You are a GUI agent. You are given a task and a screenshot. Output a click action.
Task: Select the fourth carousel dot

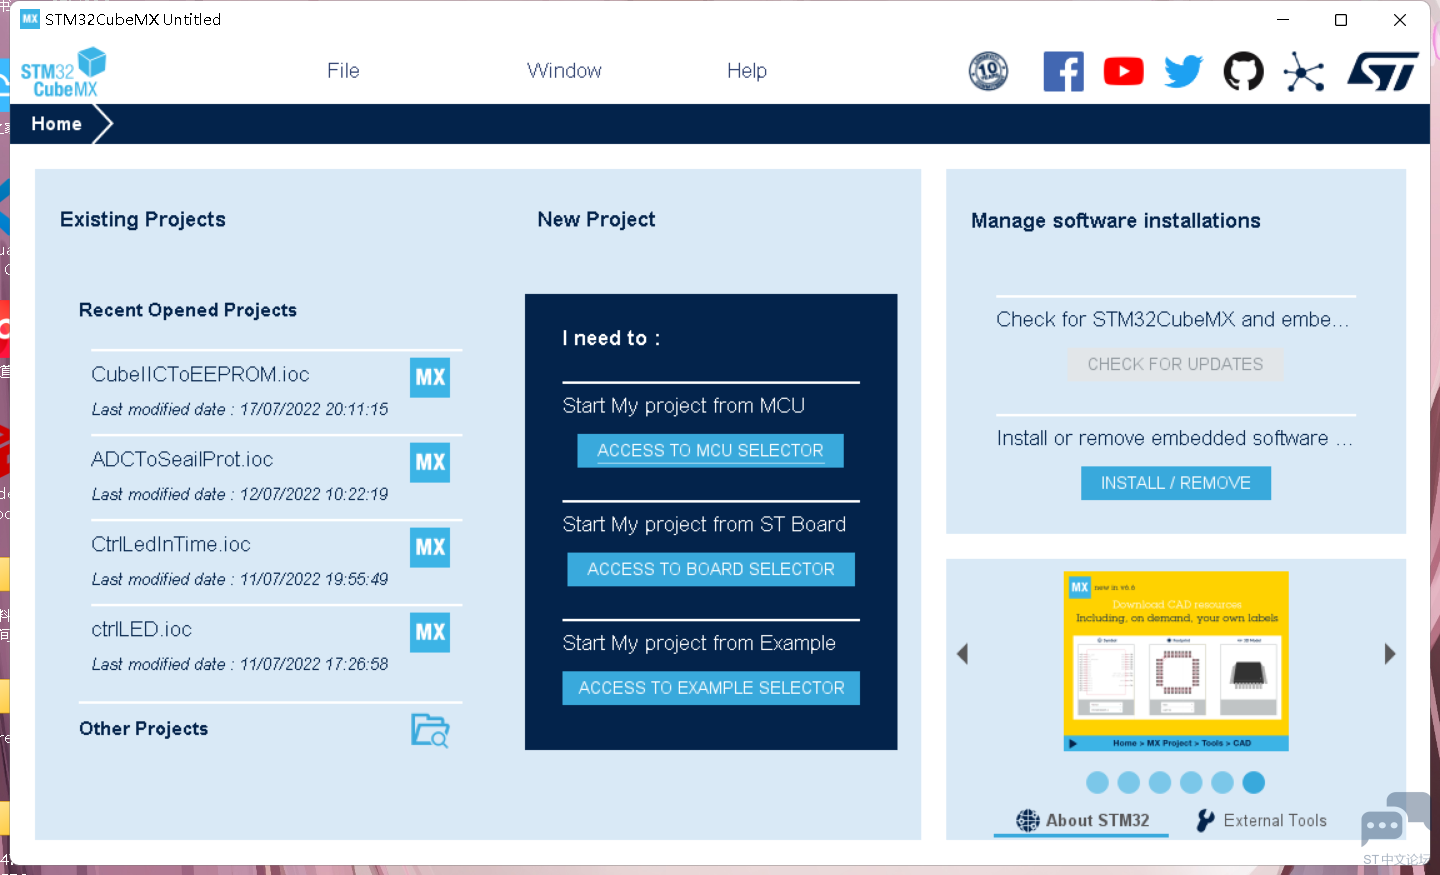click(1191, 782)
